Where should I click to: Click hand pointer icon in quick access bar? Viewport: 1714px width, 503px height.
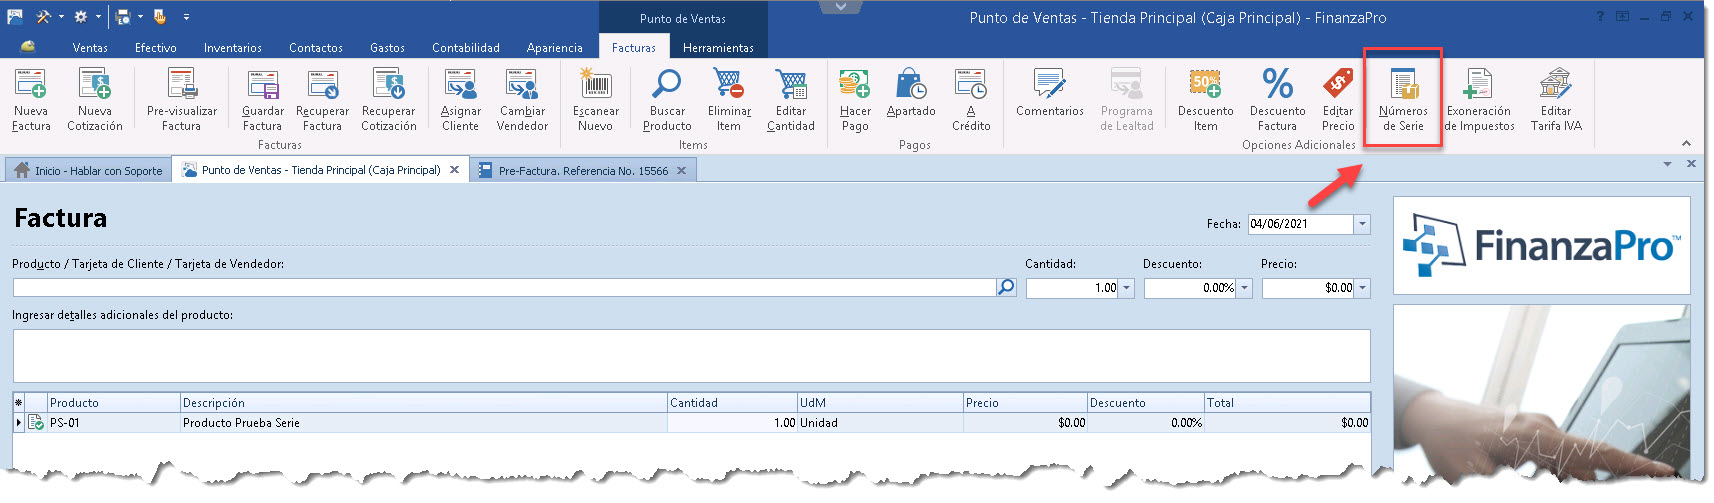[x=160, y=17]
